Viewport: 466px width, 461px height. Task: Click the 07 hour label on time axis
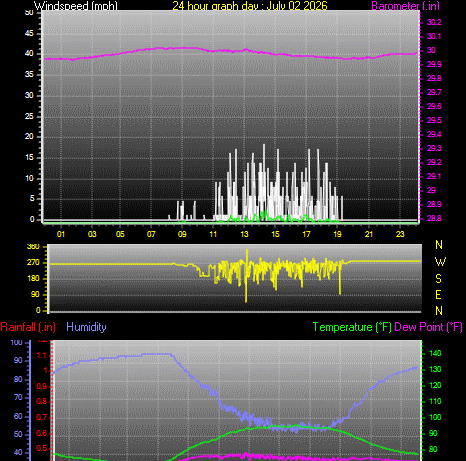(151, 234)
